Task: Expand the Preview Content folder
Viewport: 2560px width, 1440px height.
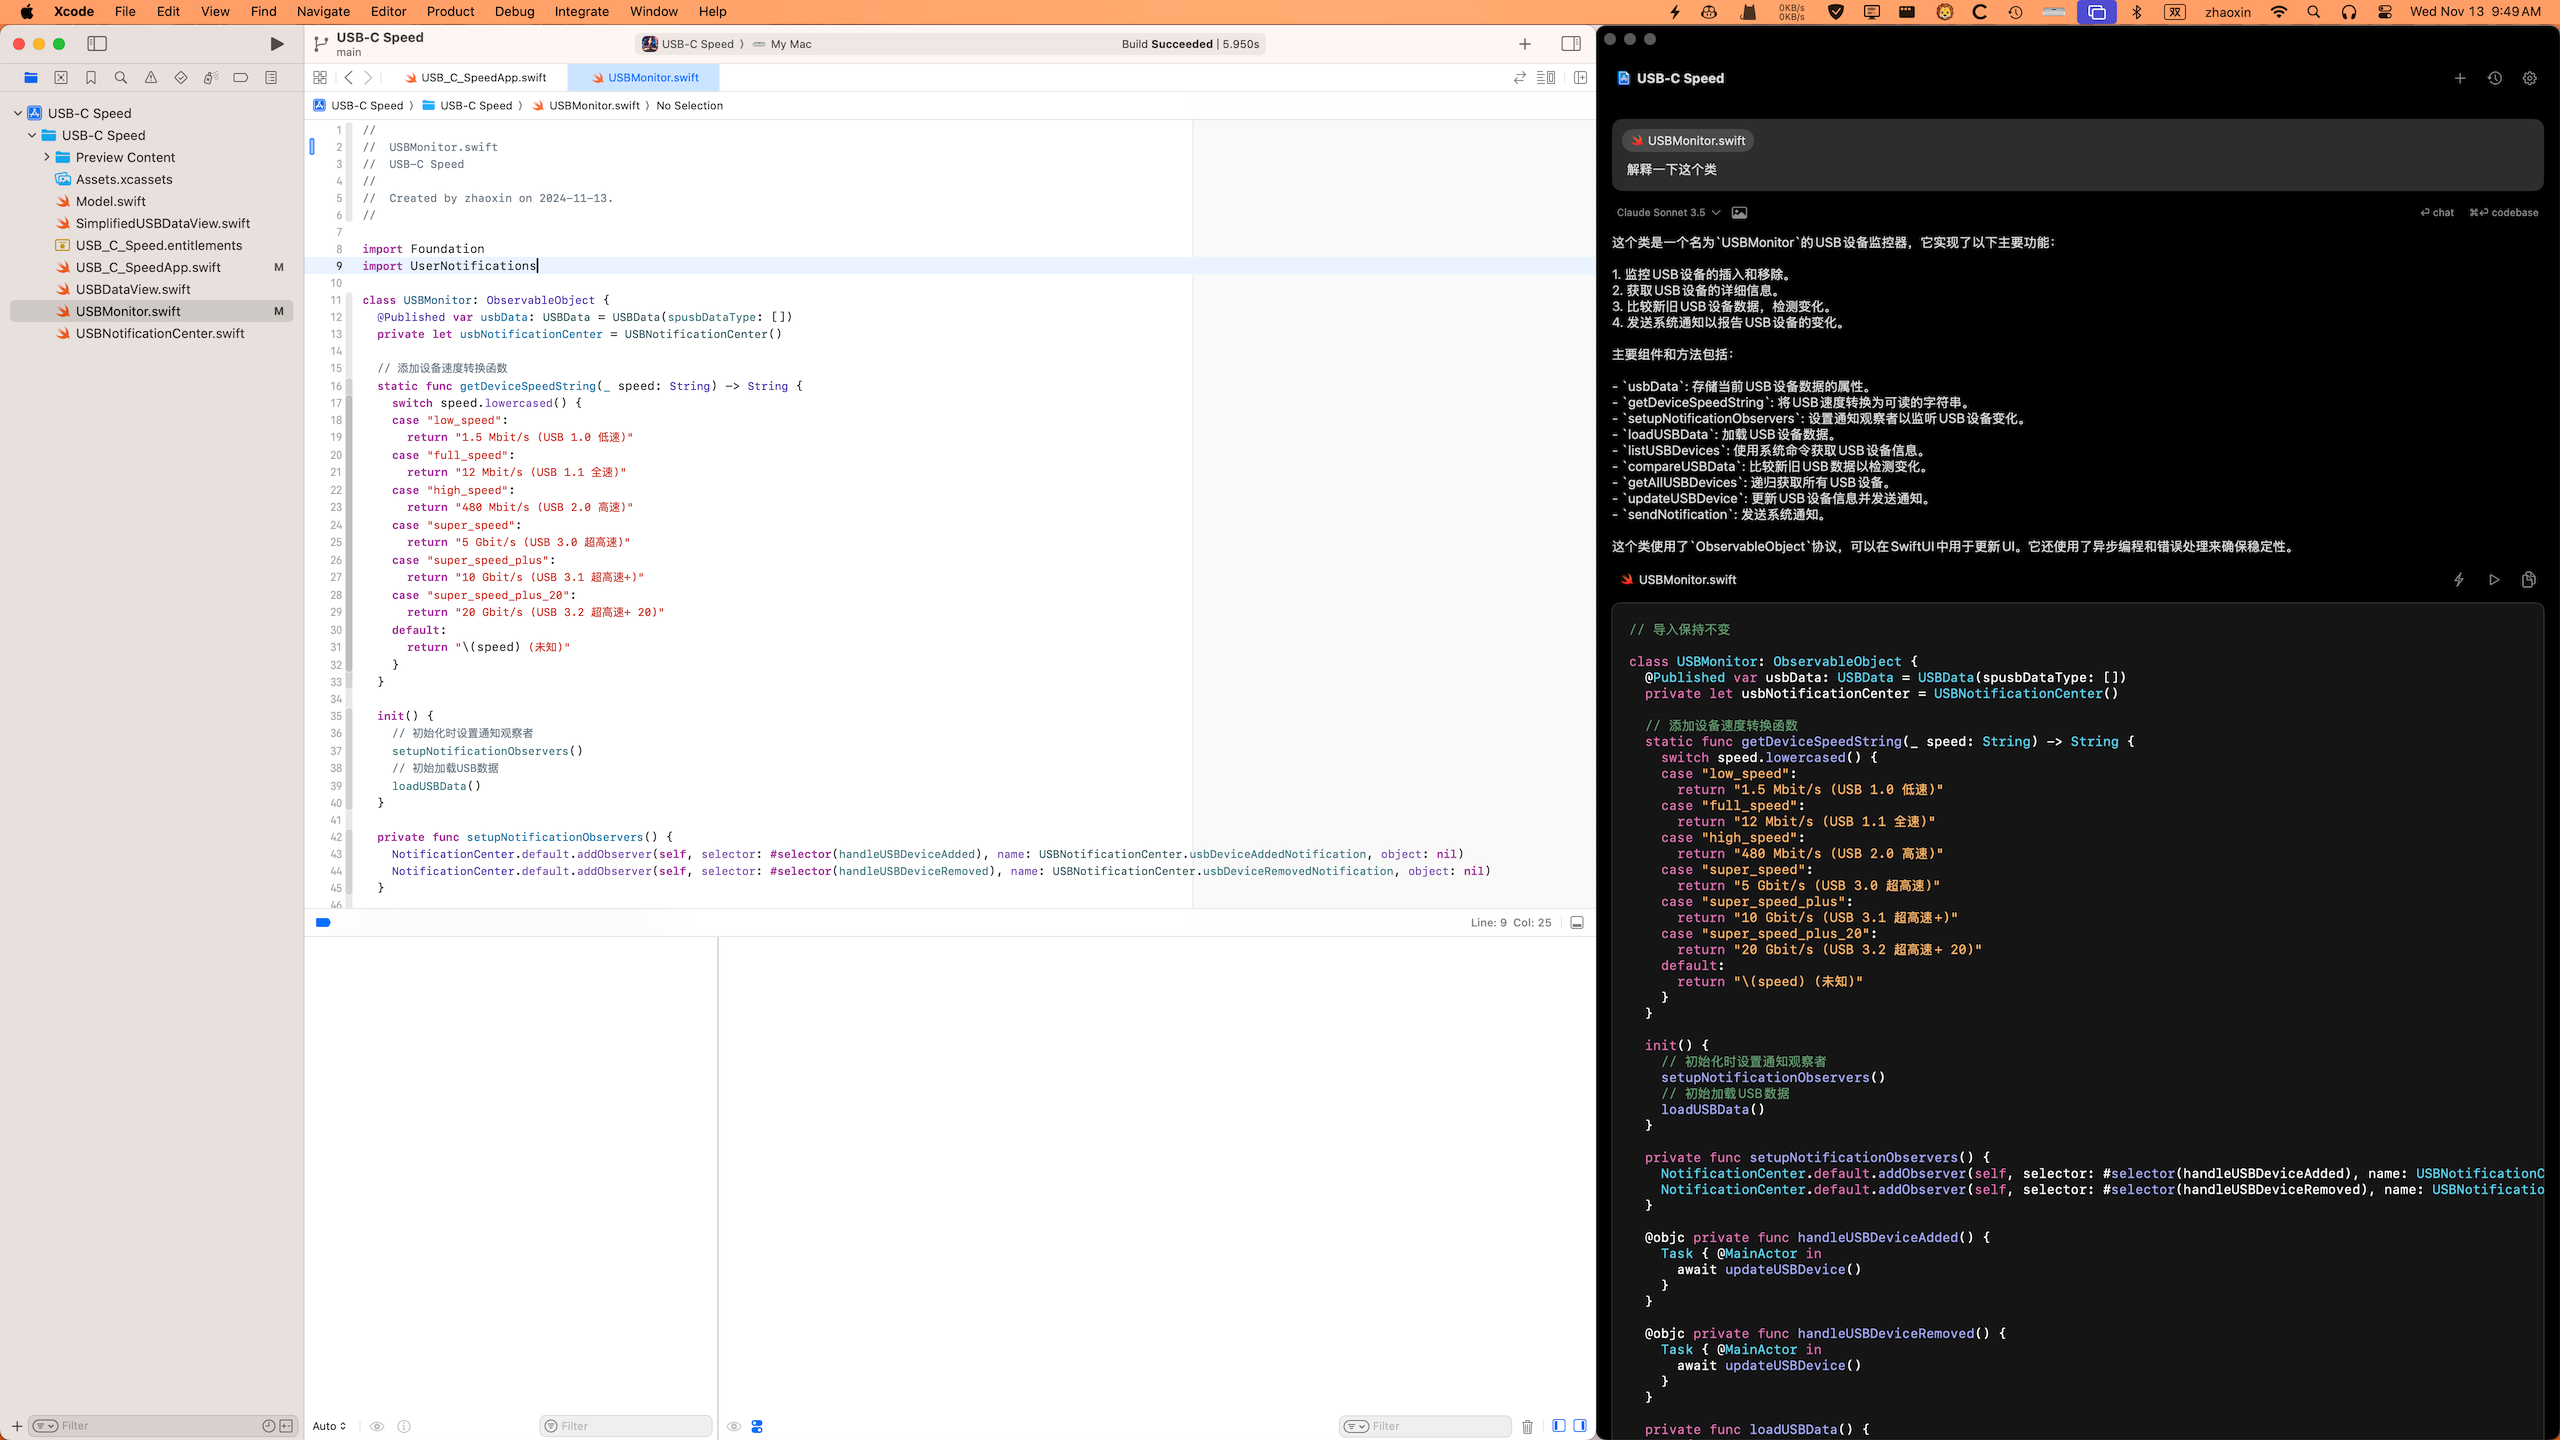Action: coord(46,157)
